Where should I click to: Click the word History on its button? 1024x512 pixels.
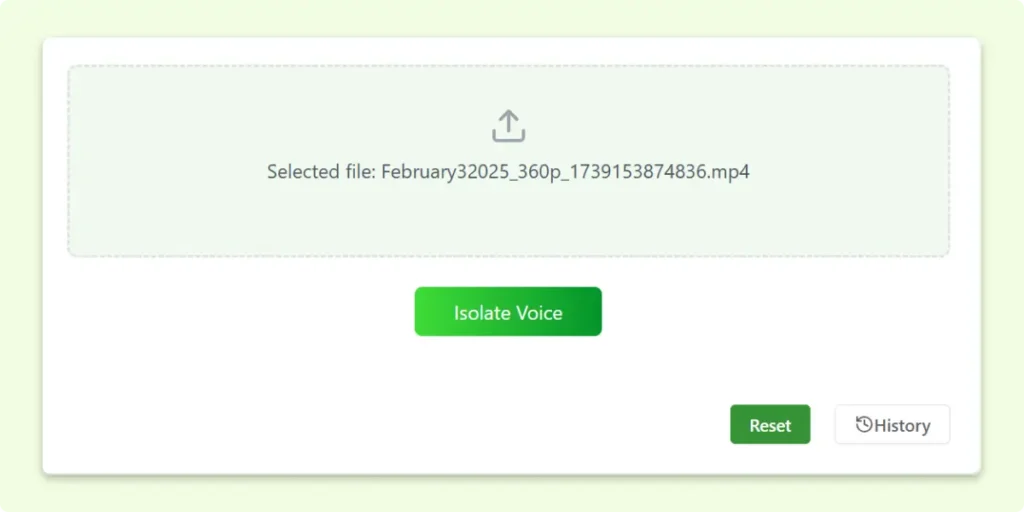tap(902, 425)
